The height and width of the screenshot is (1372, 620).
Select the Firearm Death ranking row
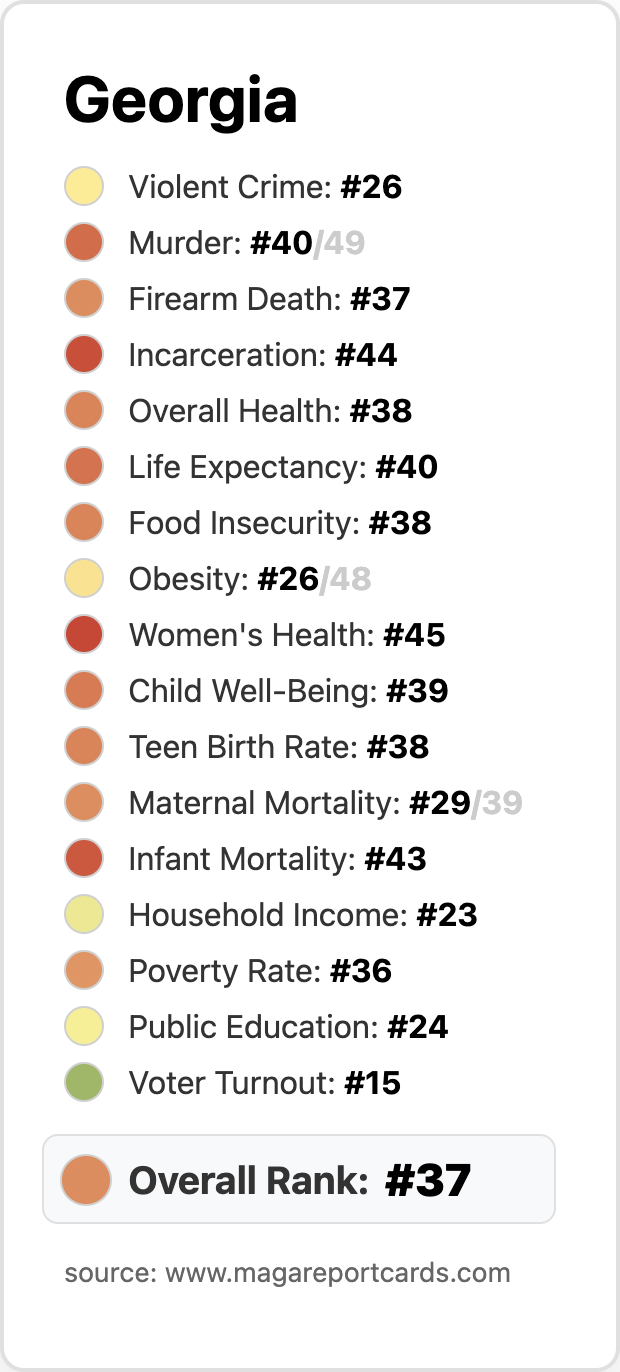(x=238, y=299)
